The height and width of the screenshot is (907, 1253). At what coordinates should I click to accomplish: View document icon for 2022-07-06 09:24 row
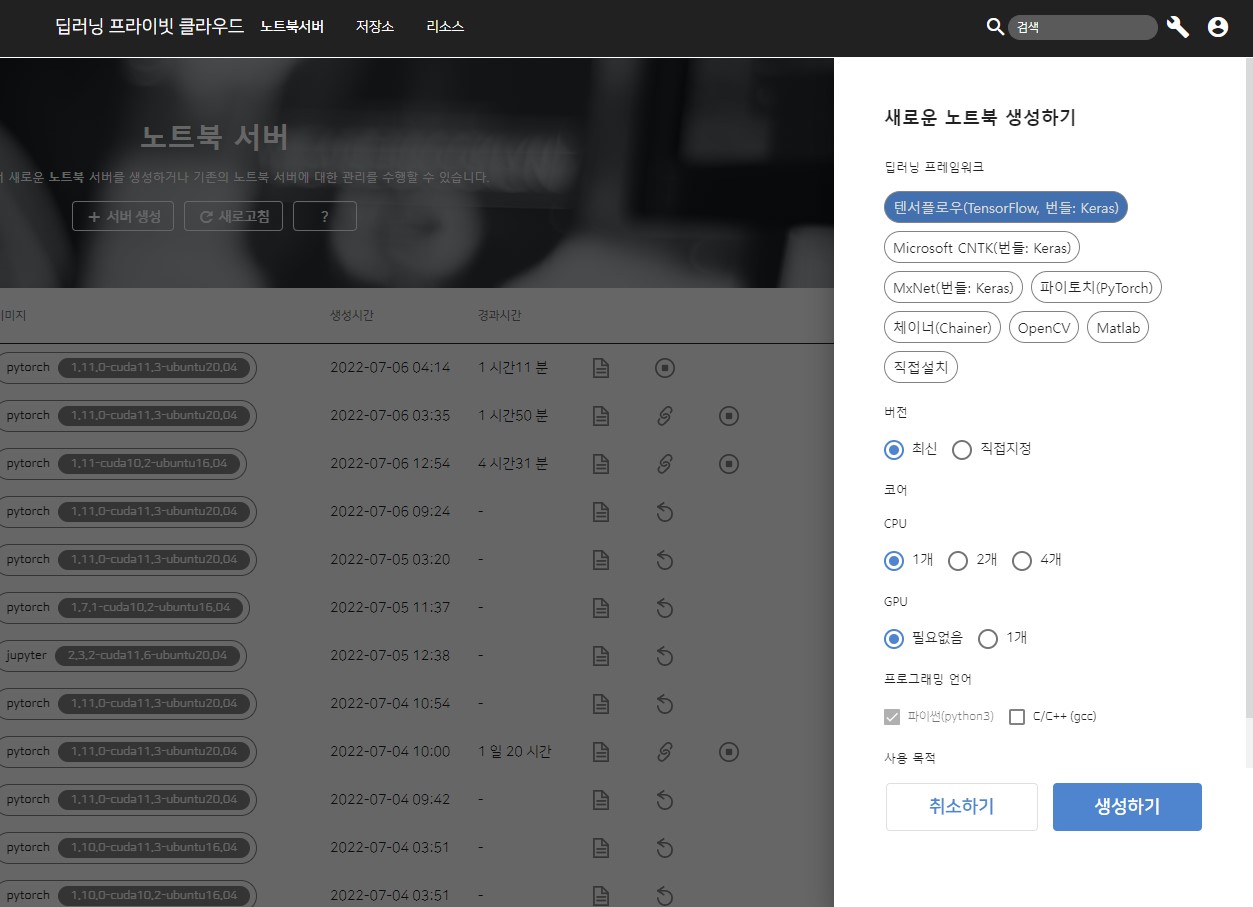(601, 511)
